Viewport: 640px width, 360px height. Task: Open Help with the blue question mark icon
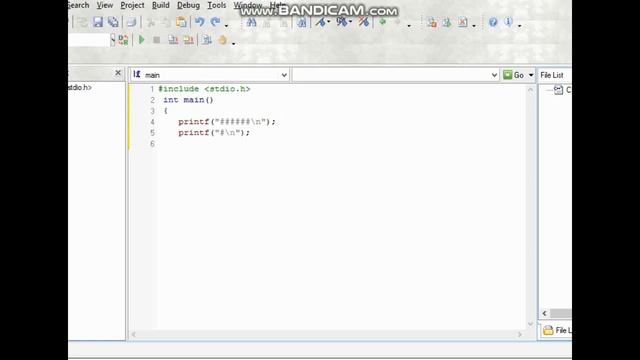[x=493, y=22]
